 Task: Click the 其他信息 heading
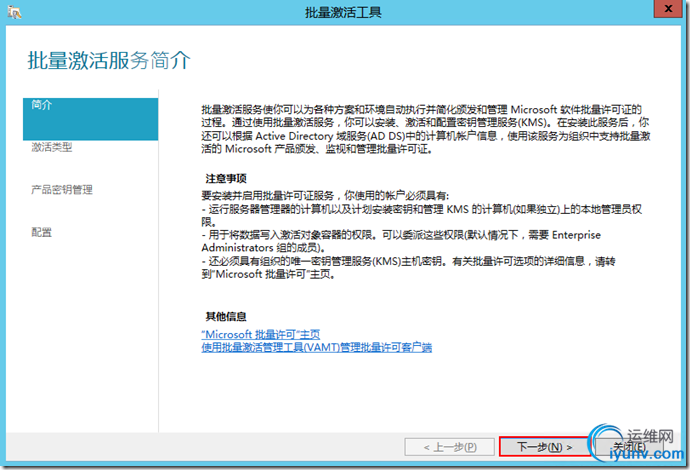[x=226, y=316]
